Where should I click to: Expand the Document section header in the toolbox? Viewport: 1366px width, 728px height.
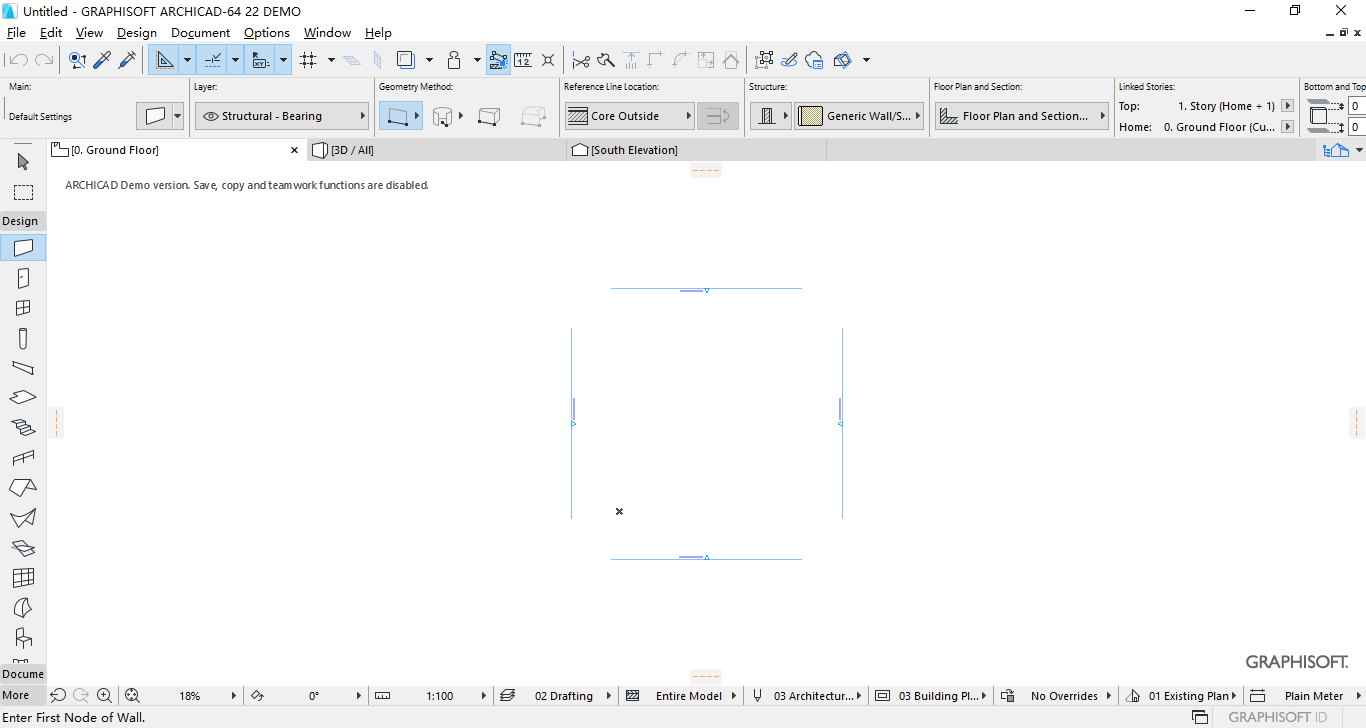point(23,674)
